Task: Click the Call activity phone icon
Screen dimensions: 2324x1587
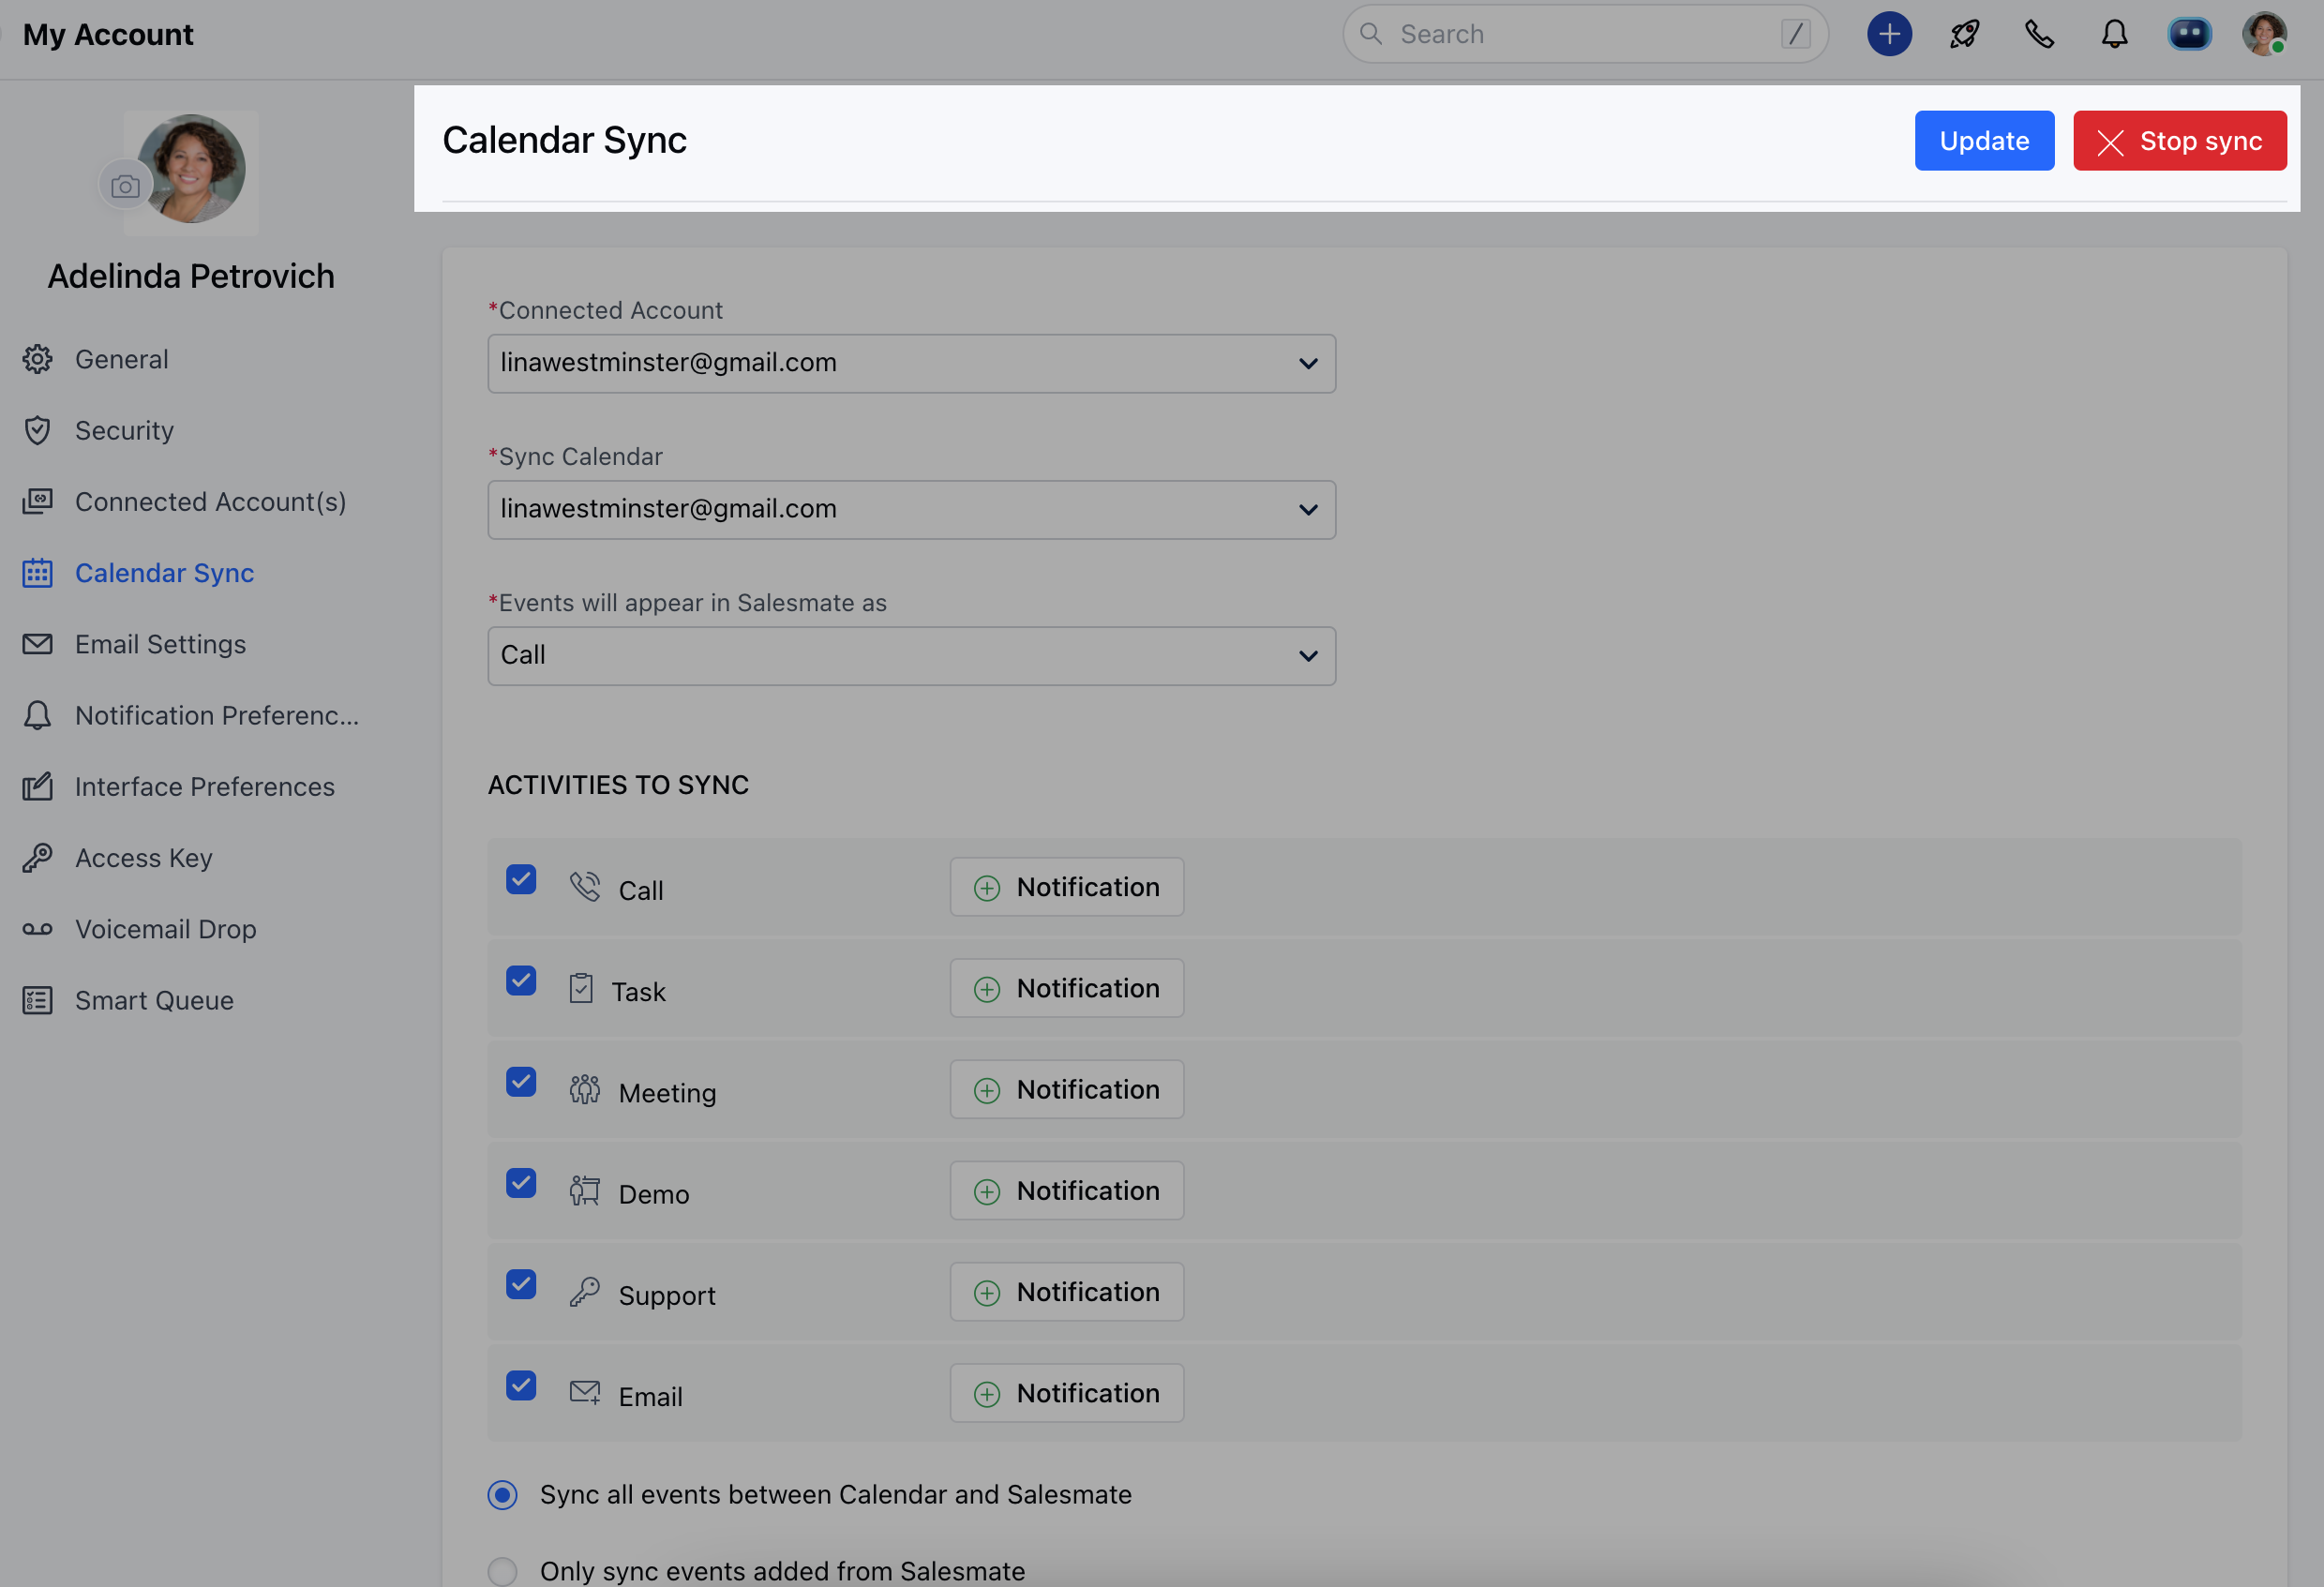Action: (x=585, y=886)
